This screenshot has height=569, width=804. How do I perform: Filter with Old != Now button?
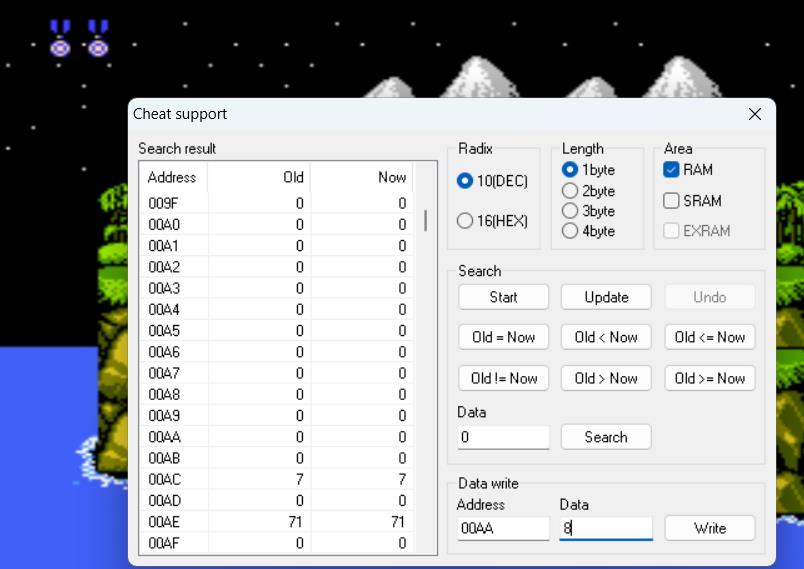[x=504, y=378]
